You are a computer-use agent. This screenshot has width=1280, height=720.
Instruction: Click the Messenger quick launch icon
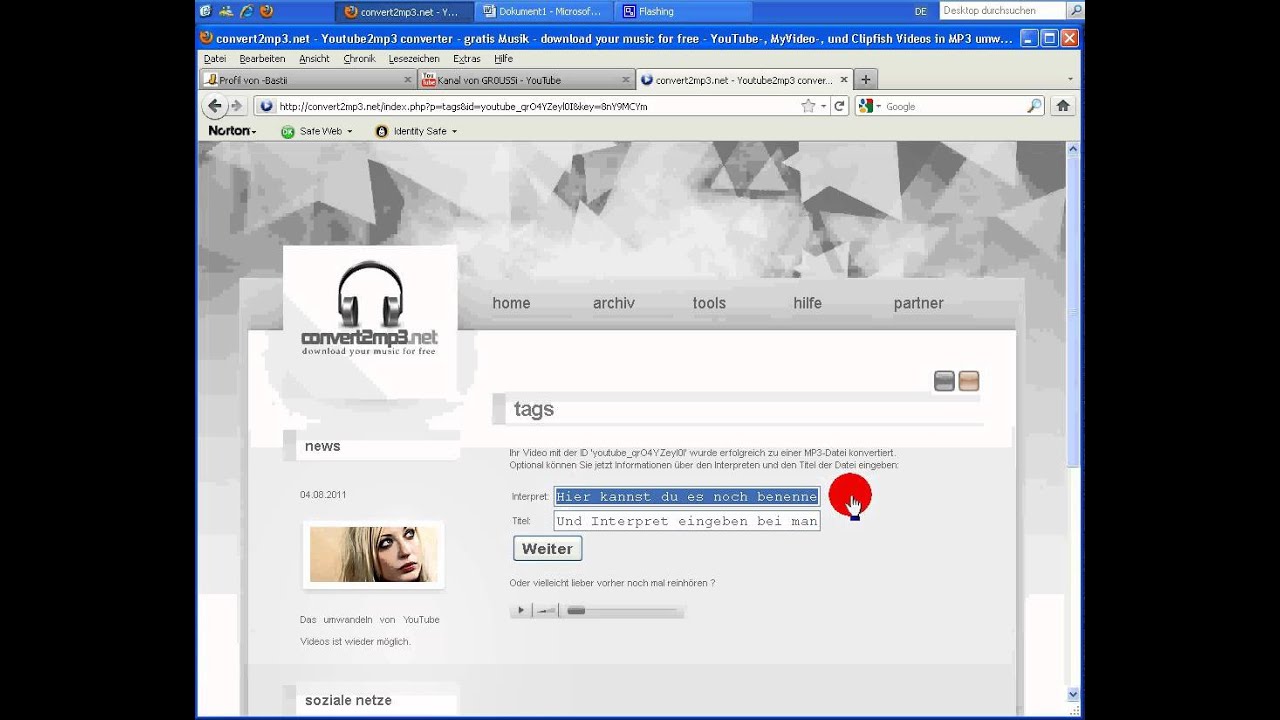(226, 11)
